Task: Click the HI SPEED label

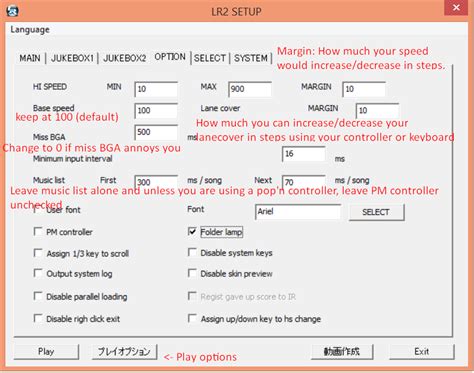Action: click(x=50, y=87)
